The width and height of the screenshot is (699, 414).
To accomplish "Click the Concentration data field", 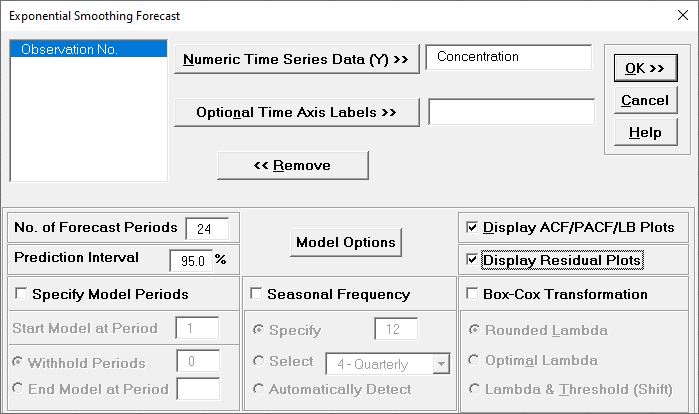I will (x=508, y=58).
